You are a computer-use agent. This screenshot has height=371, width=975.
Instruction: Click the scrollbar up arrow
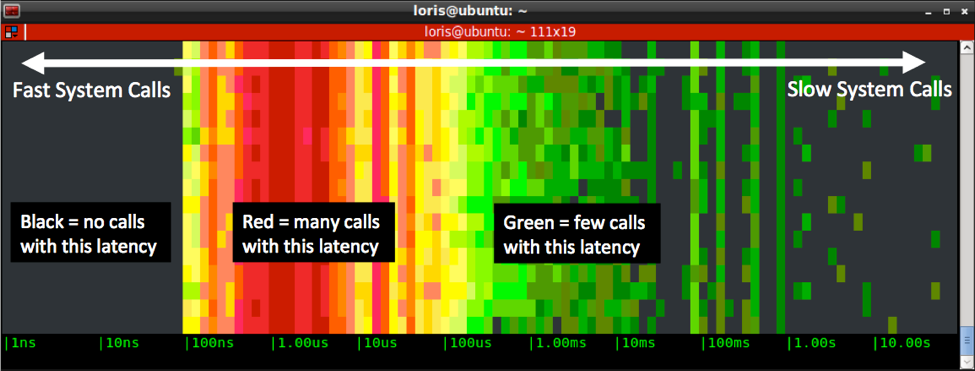[x=967, y=48]
